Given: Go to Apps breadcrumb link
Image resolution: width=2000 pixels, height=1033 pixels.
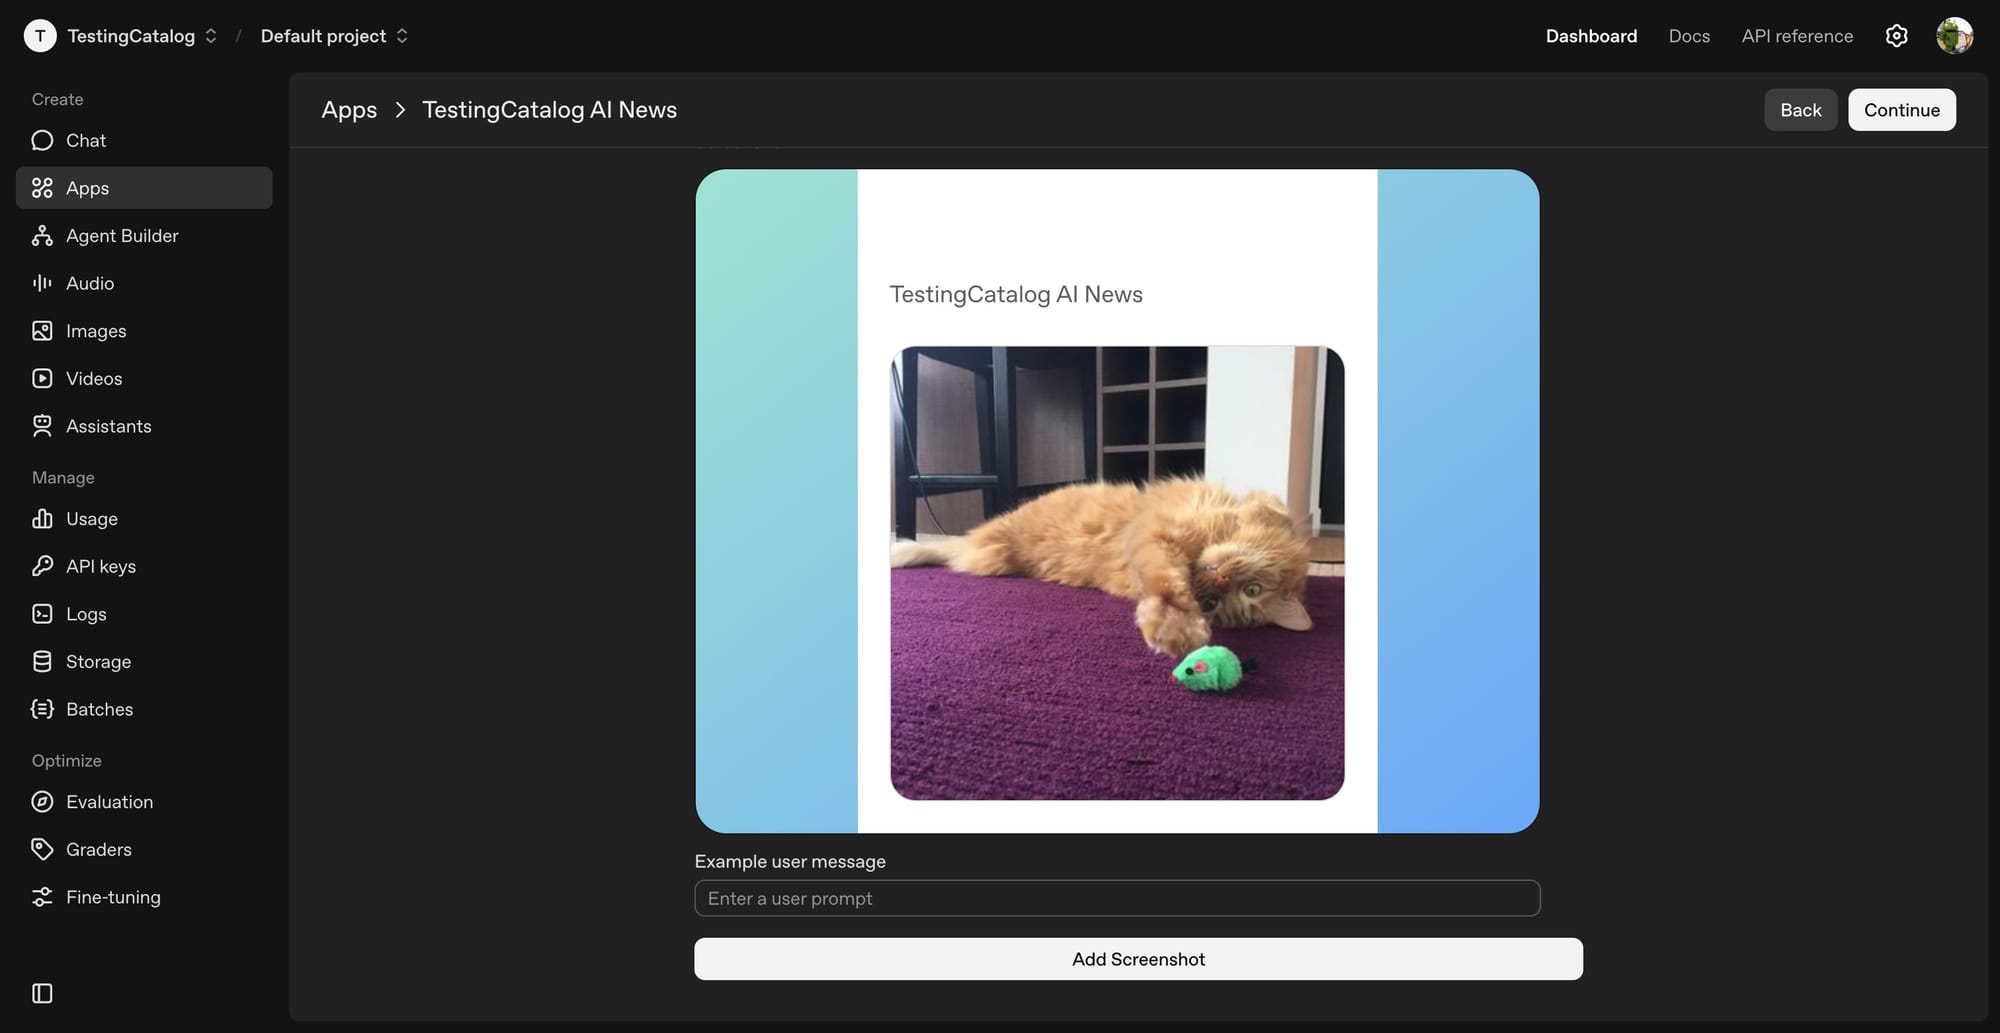Looking at the screenshot, I should coord(349,110).
